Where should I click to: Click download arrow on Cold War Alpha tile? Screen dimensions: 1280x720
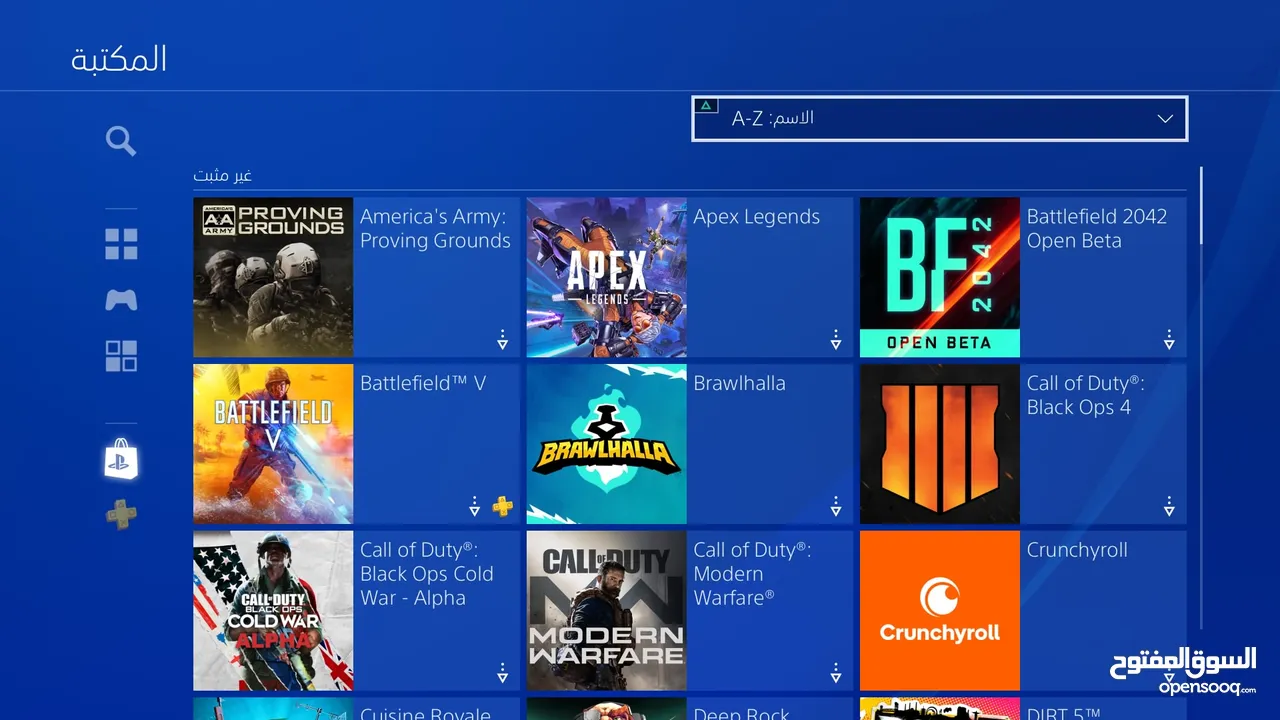pyautogui.click(x=502, y=673)
